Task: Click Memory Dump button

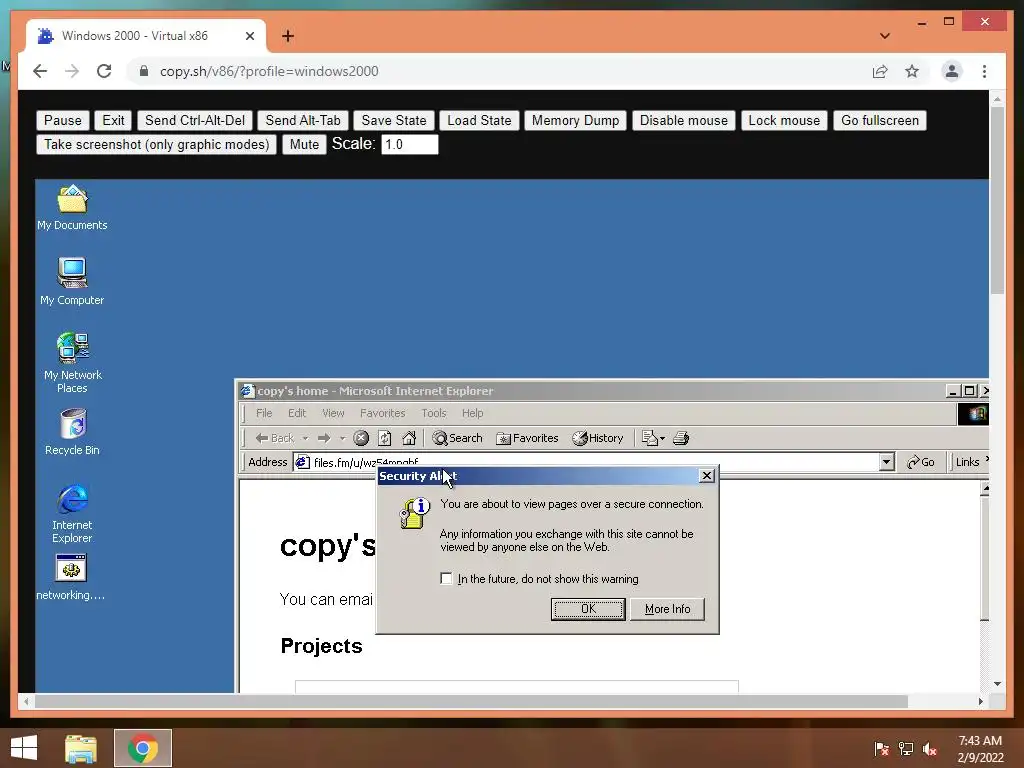Action: click(x=575, y=120)
